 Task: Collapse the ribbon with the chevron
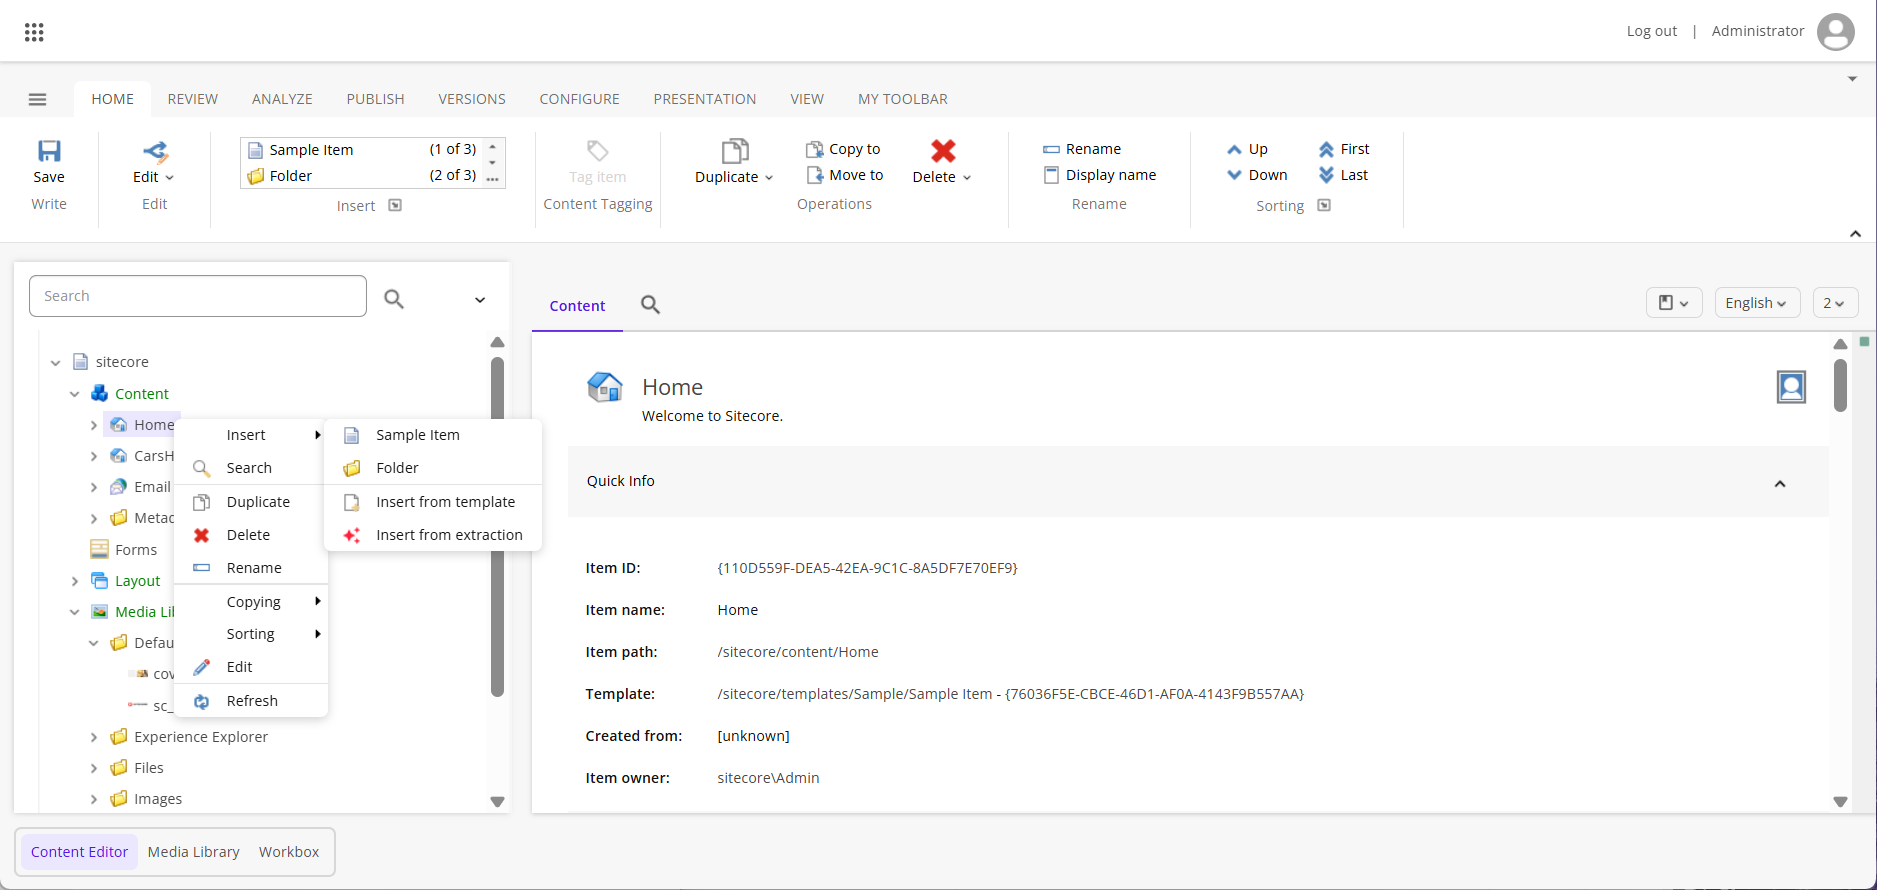click(1855, 234)
